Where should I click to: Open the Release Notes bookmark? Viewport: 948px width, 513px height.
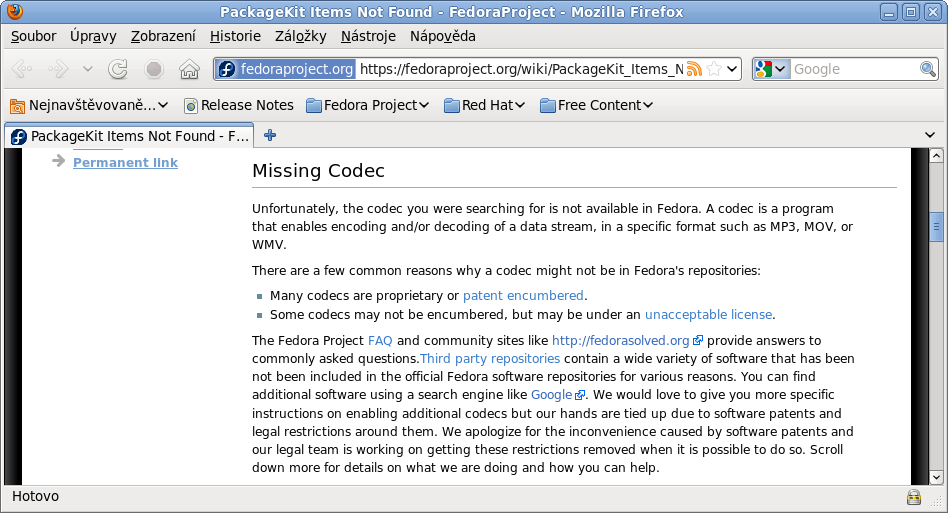[239, 105]
